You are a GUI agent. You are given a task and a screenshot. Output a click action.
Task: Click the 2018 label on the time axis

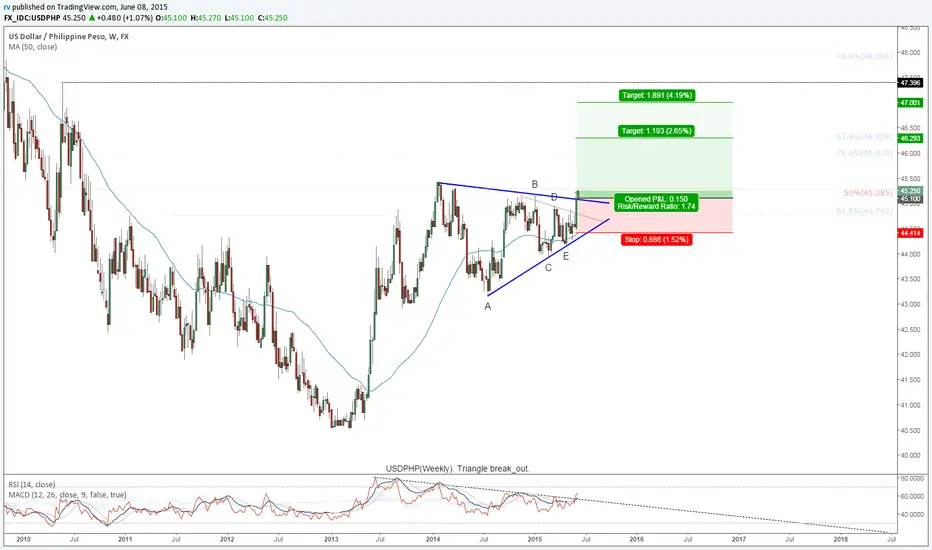coord(840,540)
